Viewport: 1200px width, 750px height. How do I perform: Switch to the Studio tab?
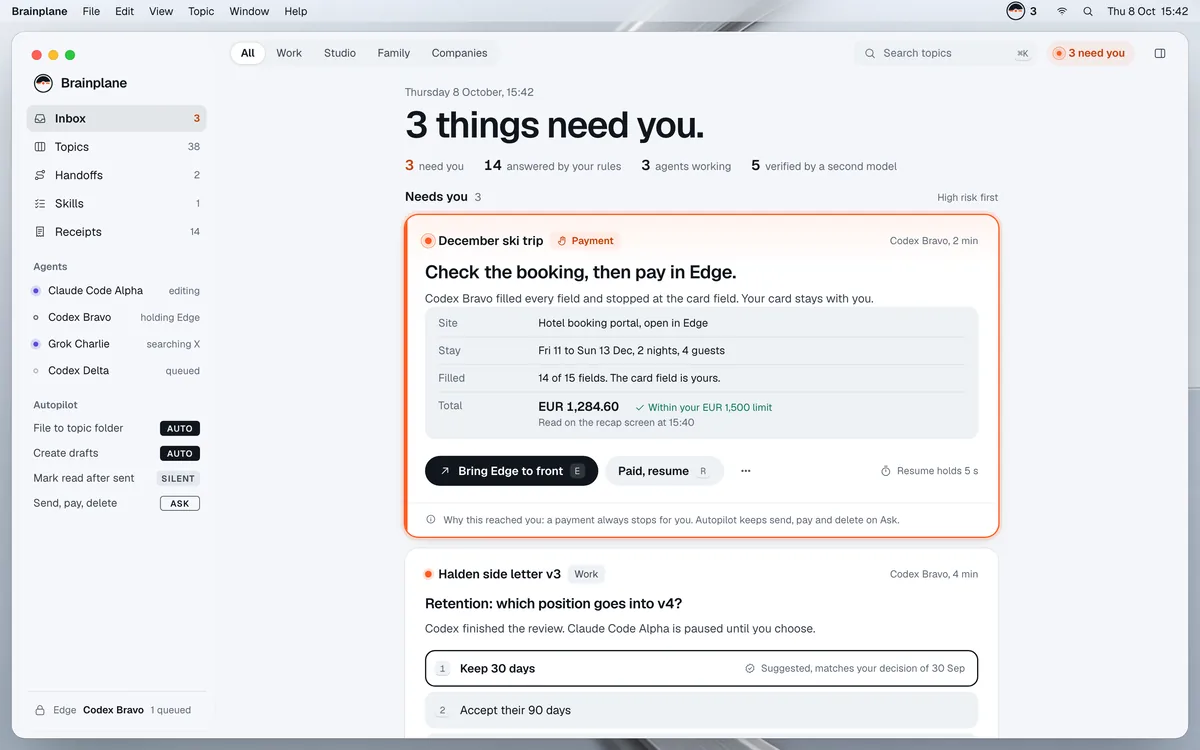pos(340,53)
